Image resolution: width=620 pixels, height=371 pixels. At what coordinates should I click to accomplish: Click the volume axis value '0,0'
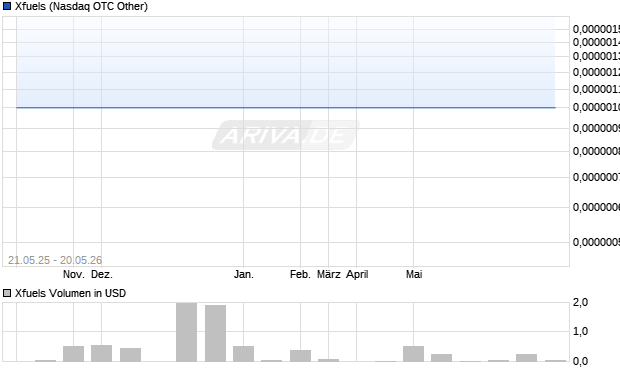(580, 361)
